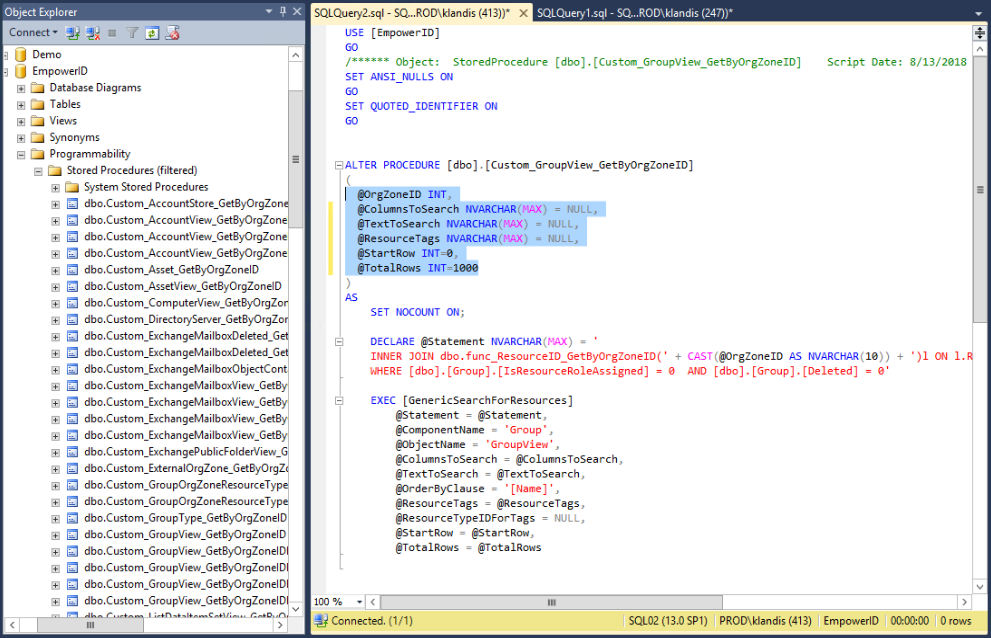Click Object Explorer scroll right arrow
Image resolution: width=991 pixels, height=638 pixels.
(281, 625)
